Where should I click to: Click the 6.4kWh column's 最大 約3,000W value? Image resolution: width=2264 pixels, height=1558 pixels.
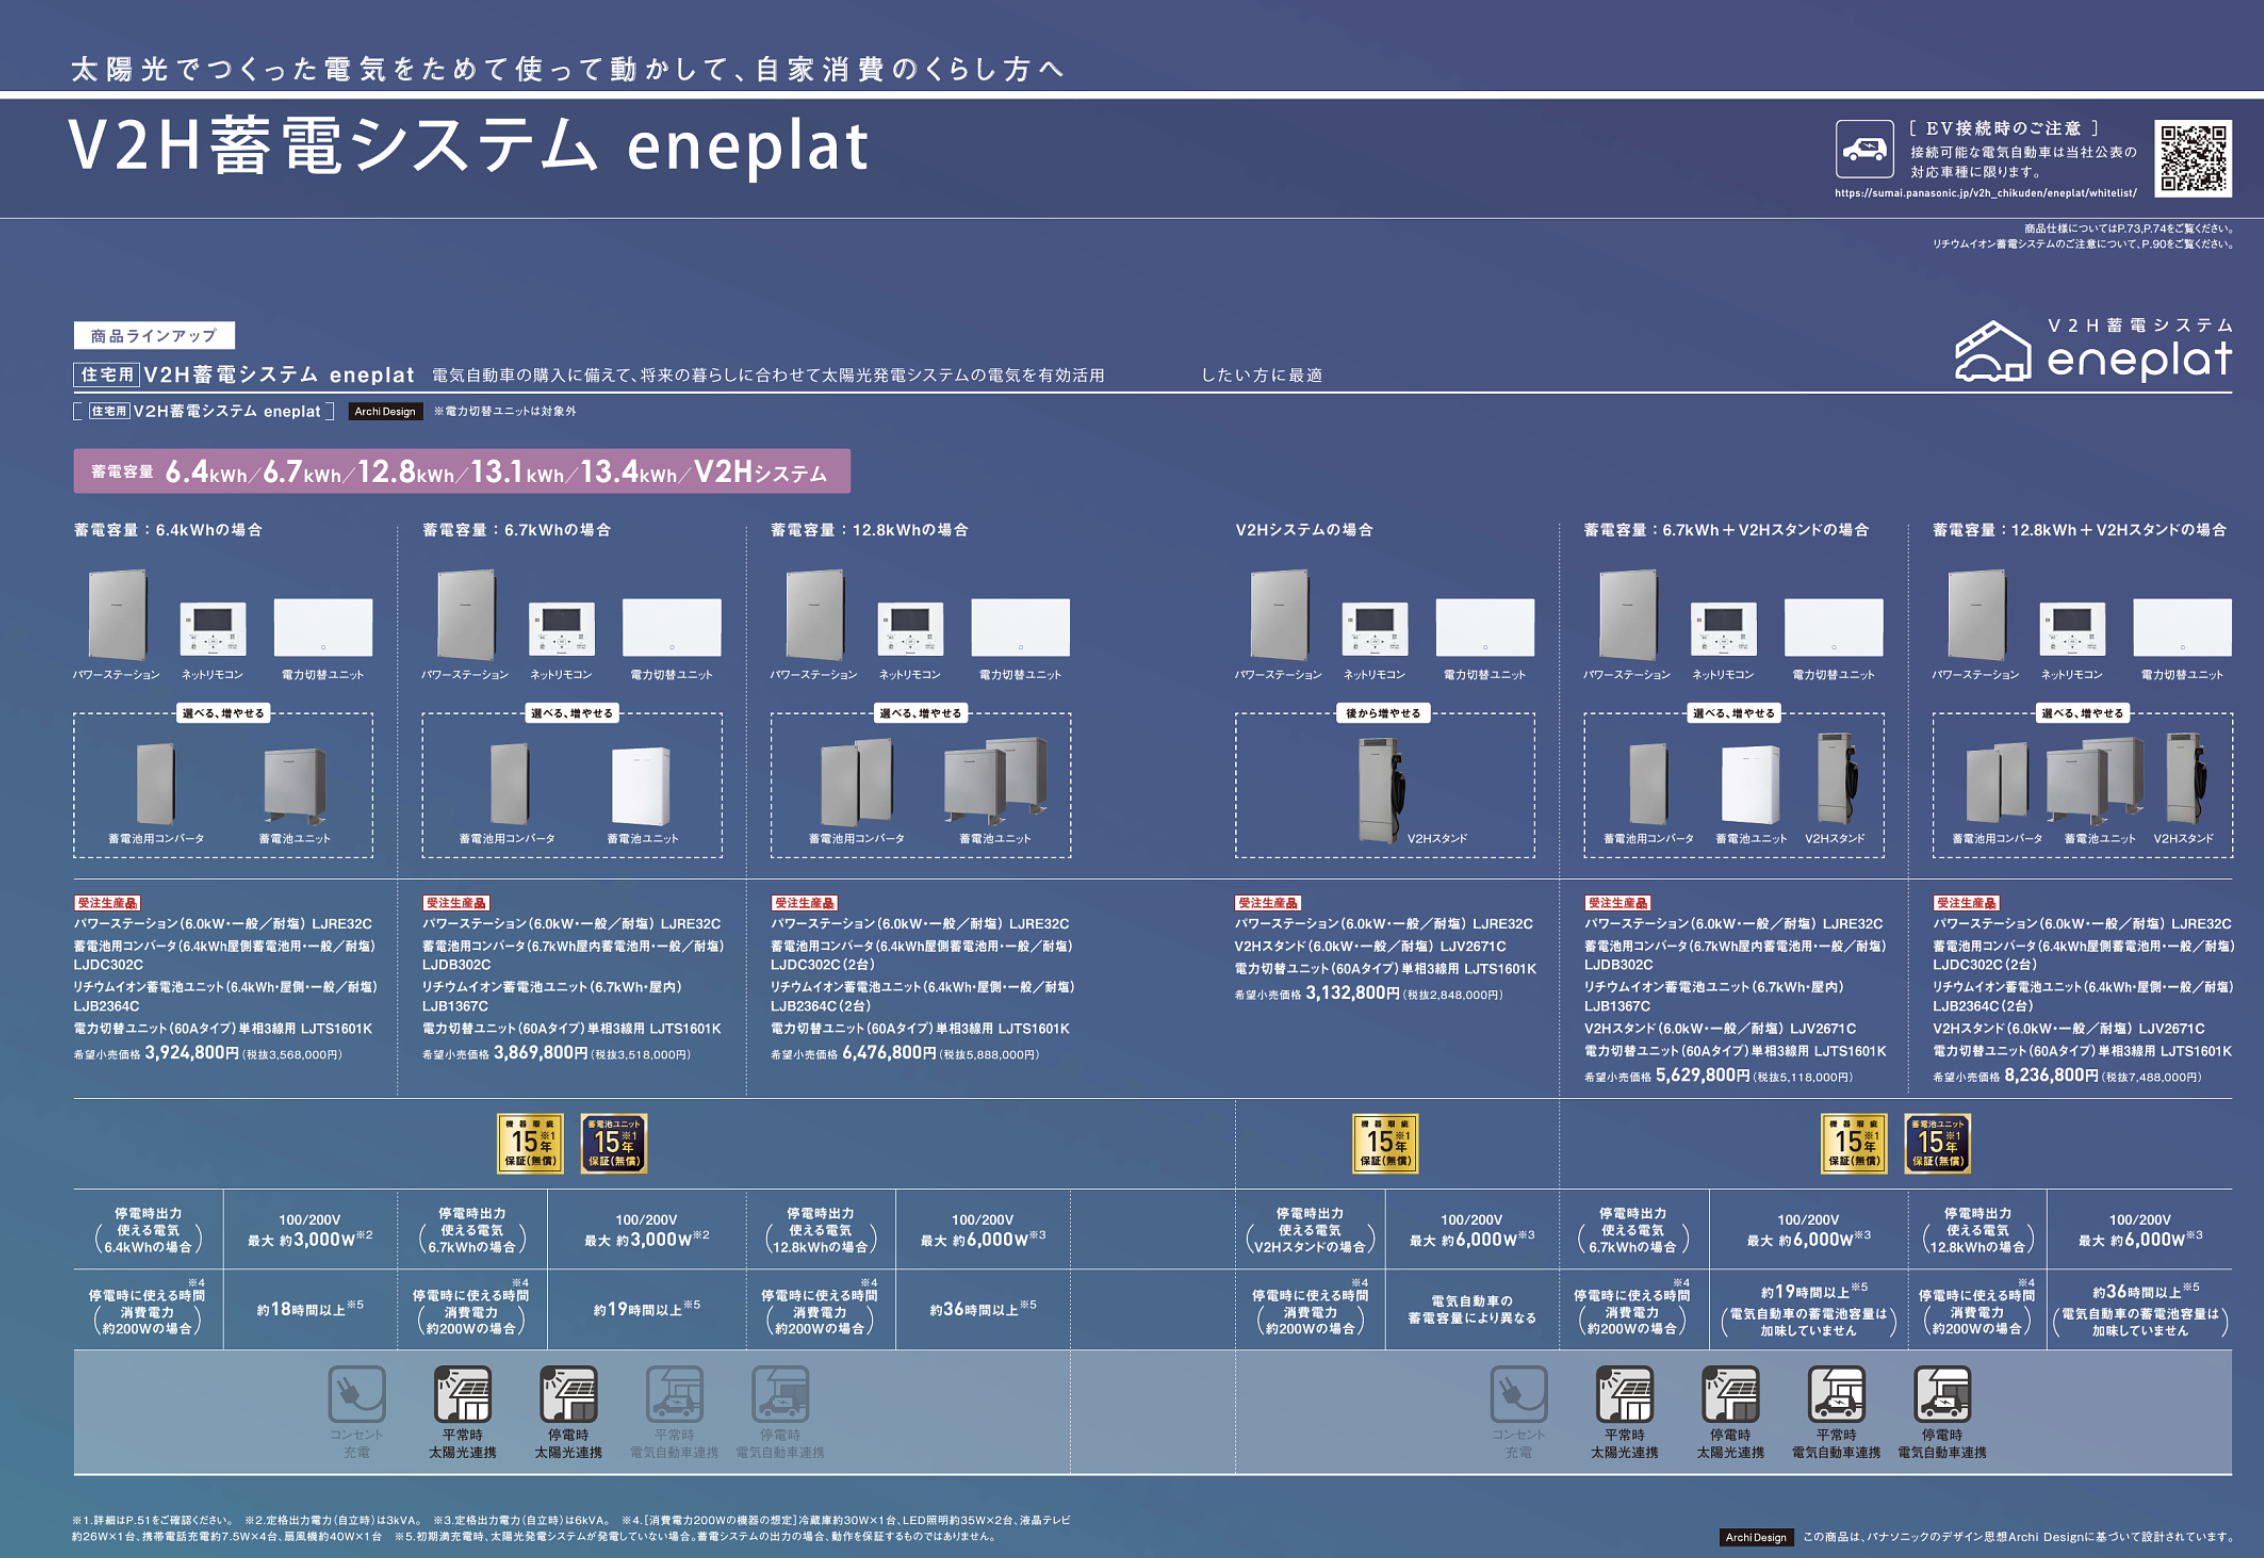310,1239
